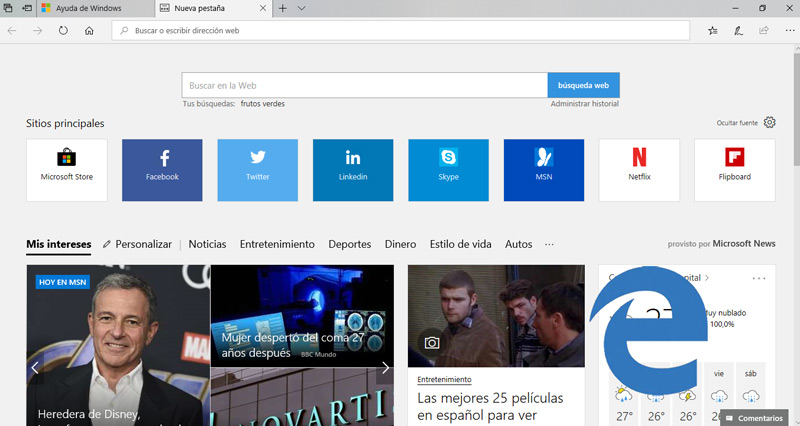Screen dimensions: 800x426
Task: Go back using the back arrow
Action: pos(12,31)
